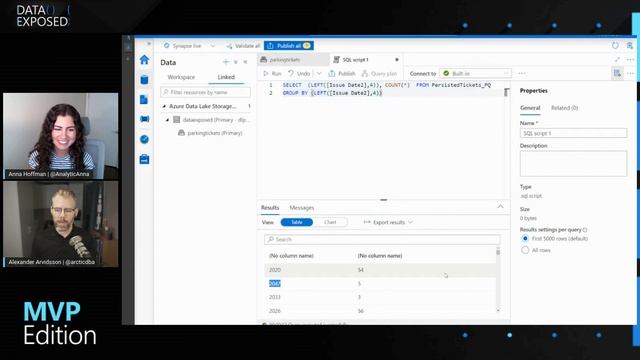
Task: Open the Home hub icon
Action: coord(144,60)
